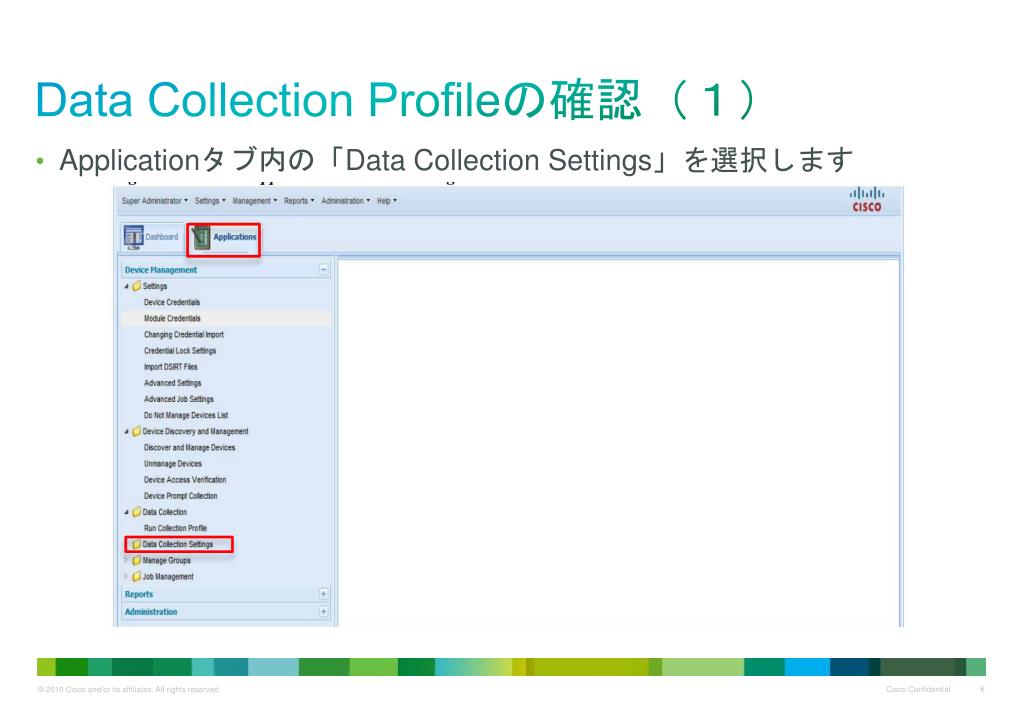This screenshot has height=708, width=1023.
Task: Switch to the Applications tab label
Action: (x=235, y=237)
